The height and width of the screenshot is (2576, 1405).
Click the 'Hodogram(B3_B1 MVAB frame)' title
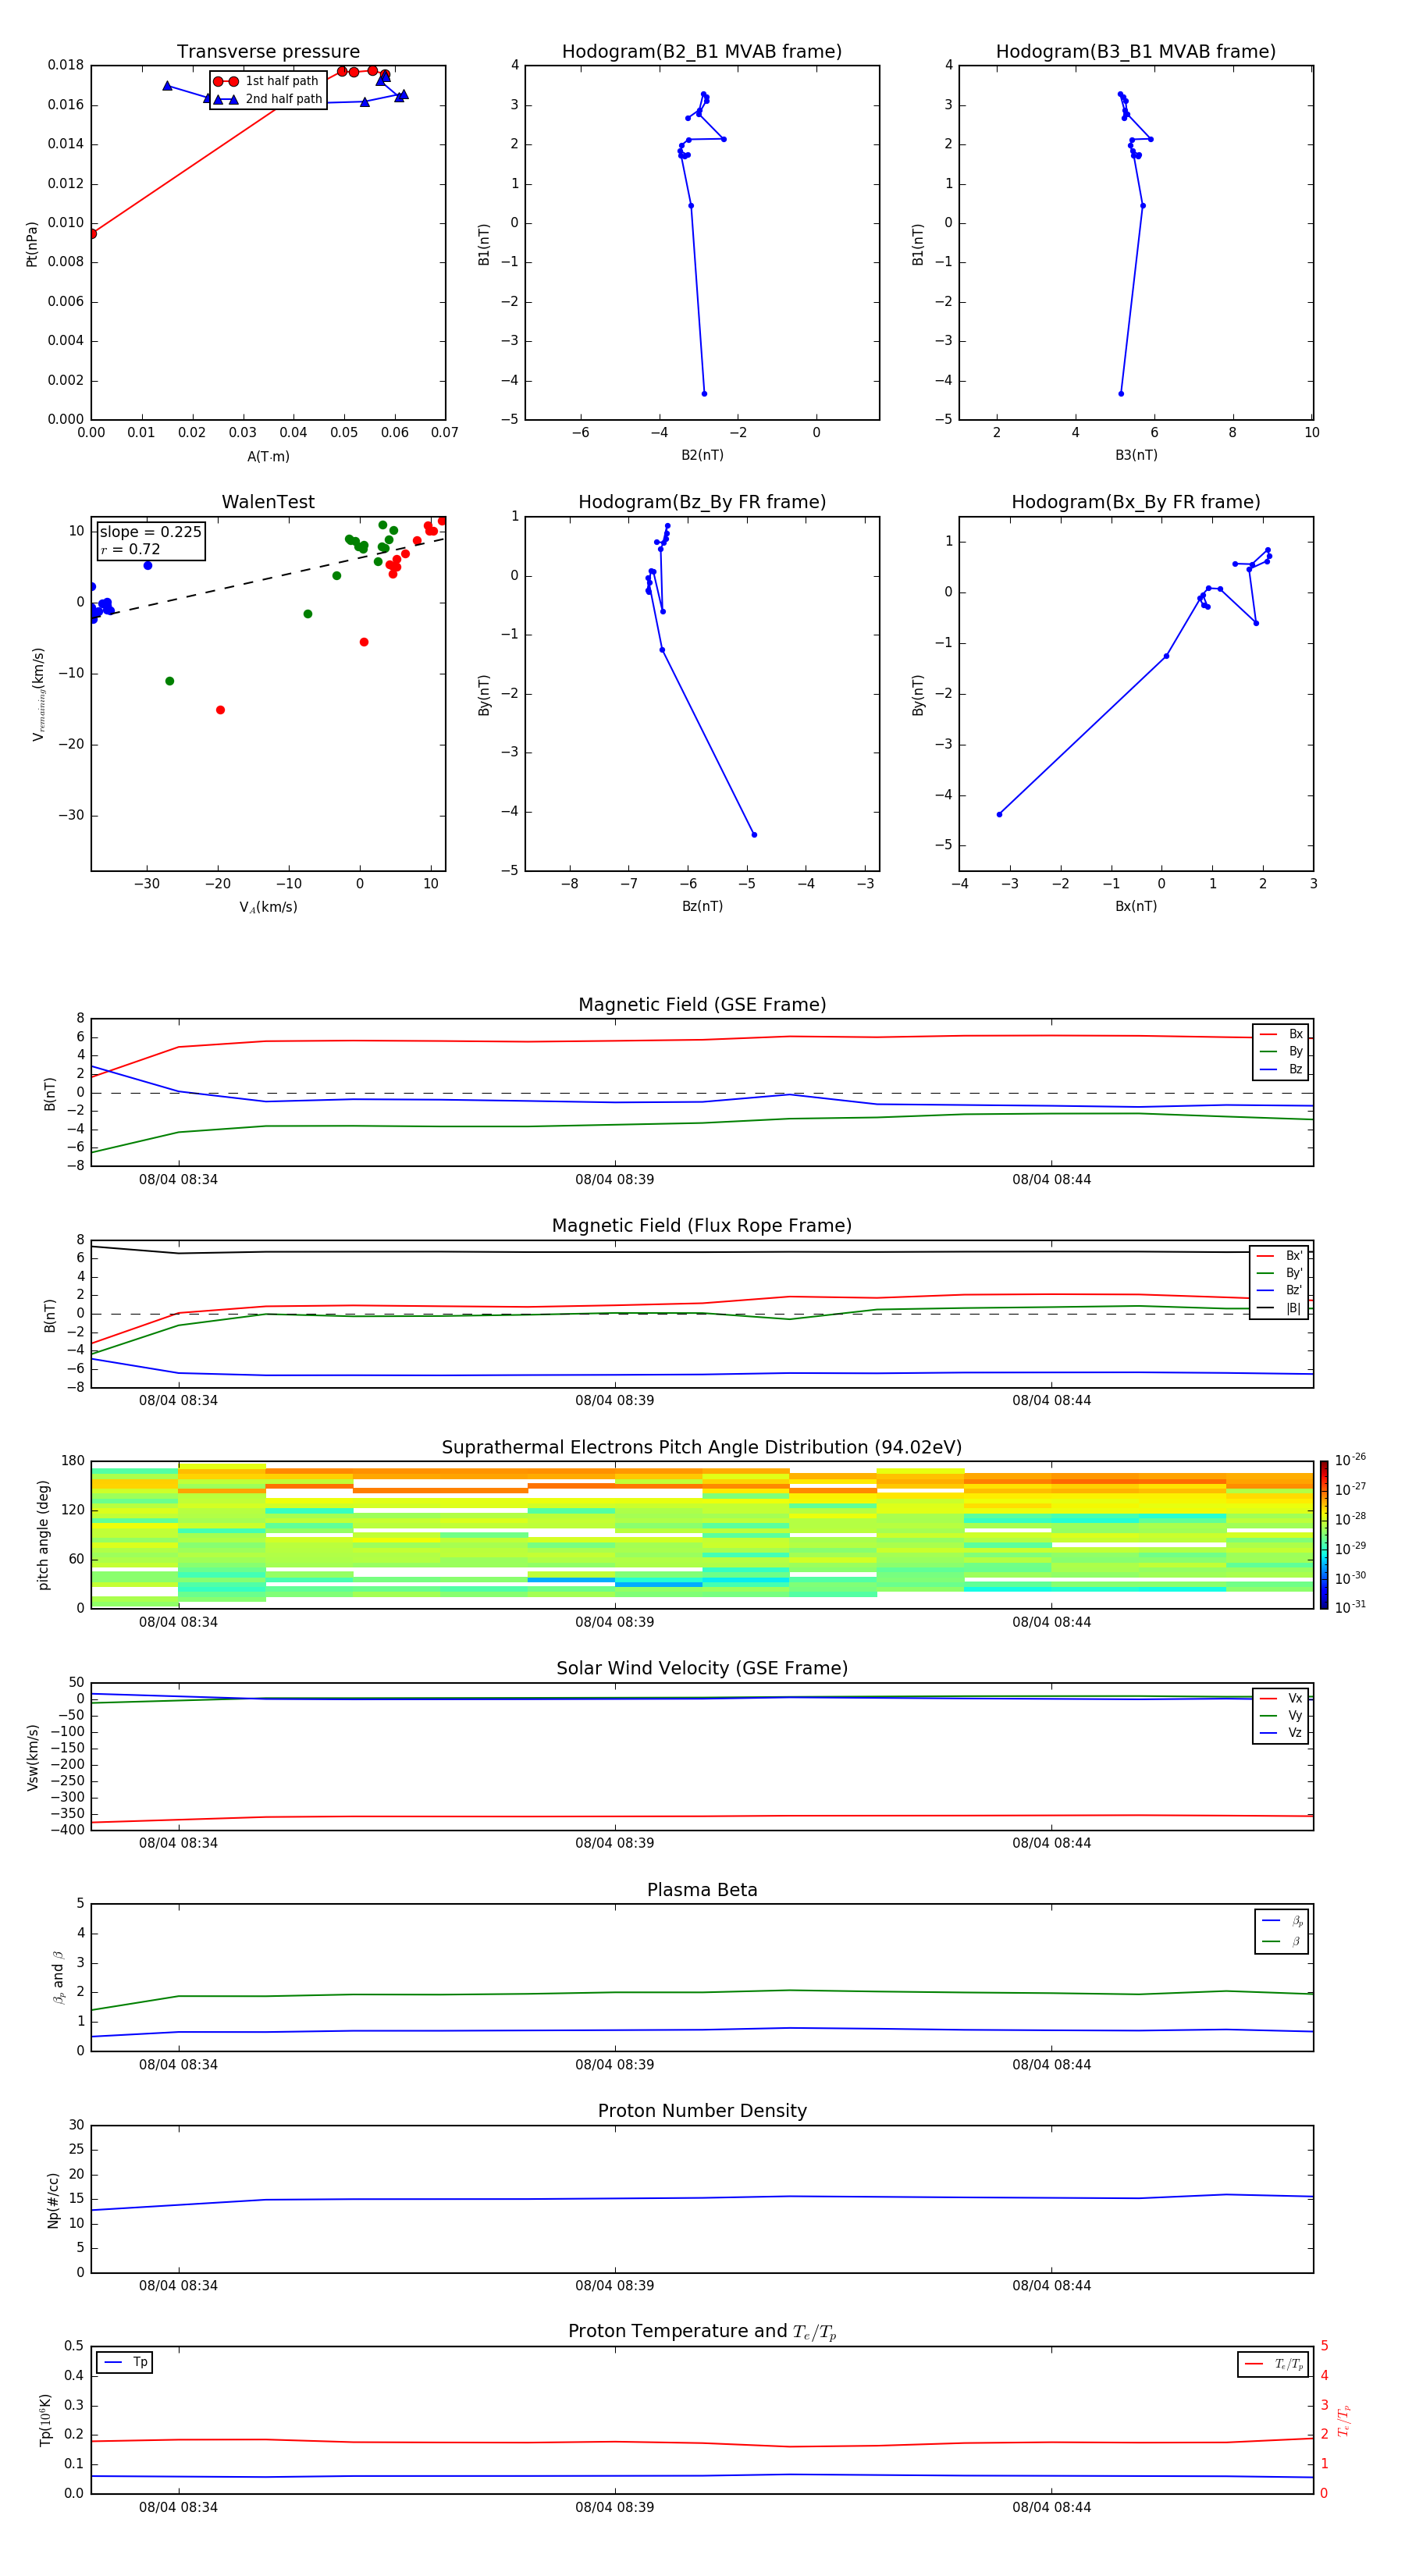pyautogui.click(x=1136, y=51)
